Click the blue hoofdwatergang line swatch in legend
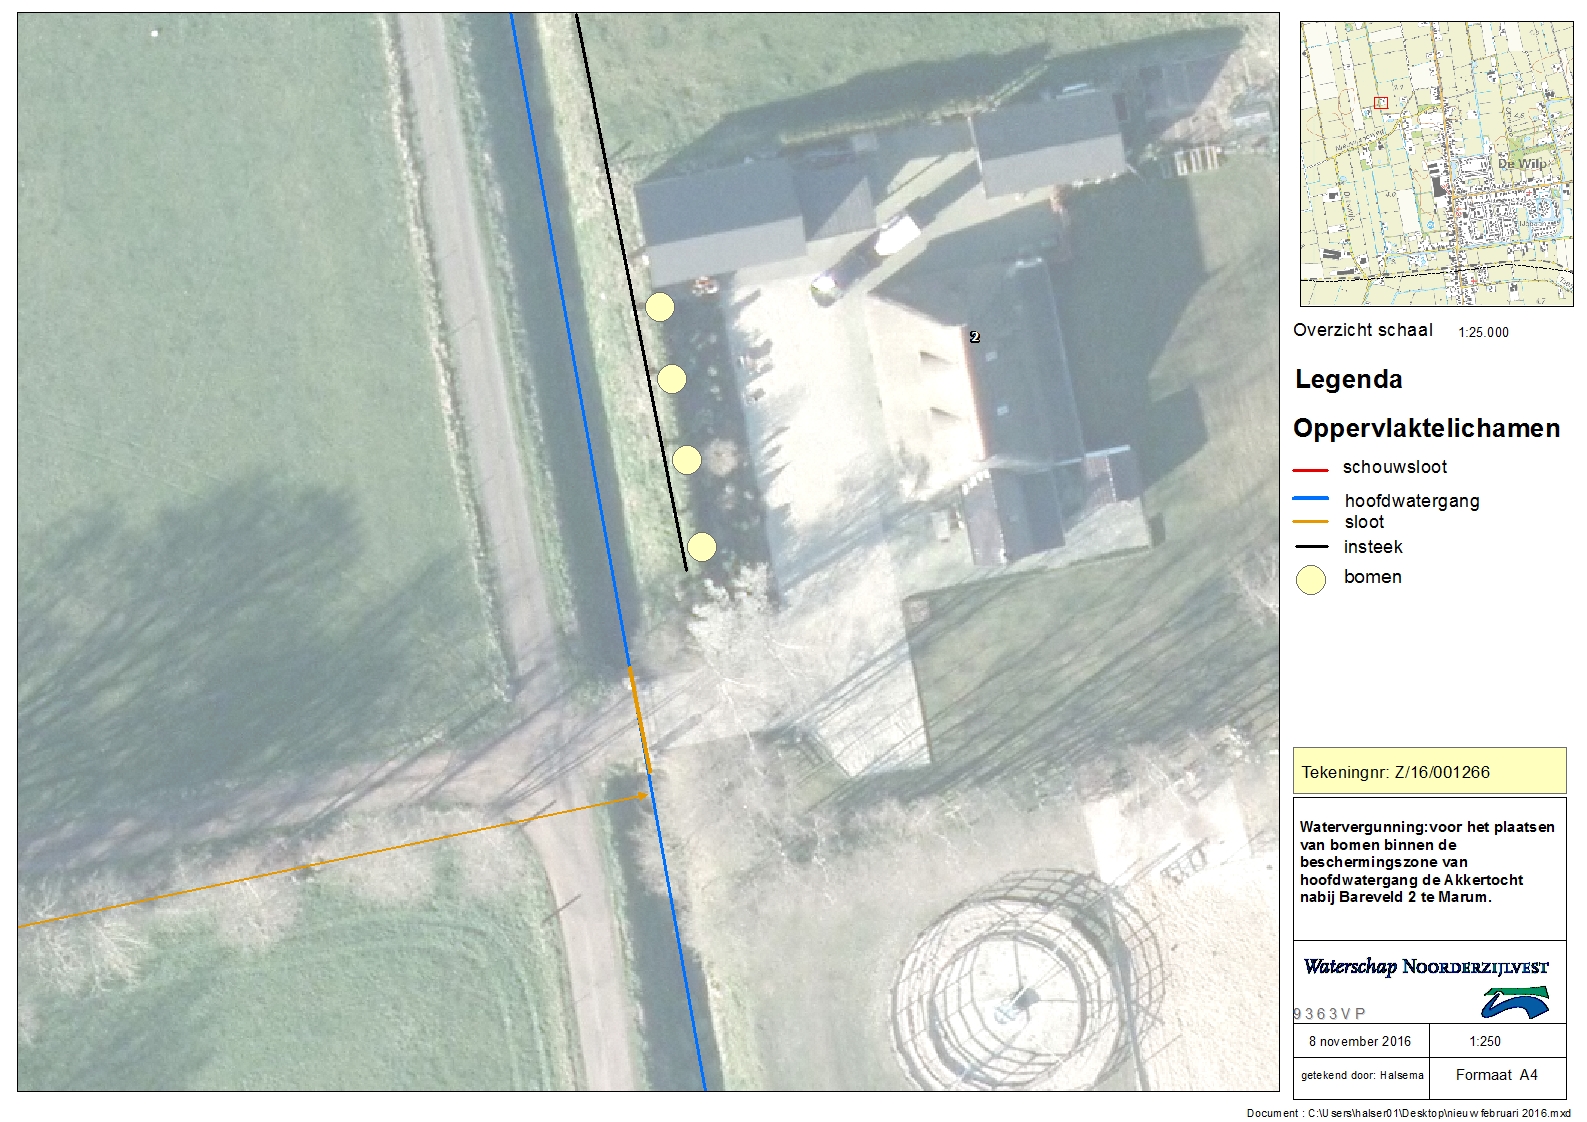The image size is (1587, 1122). [1310, 498]
